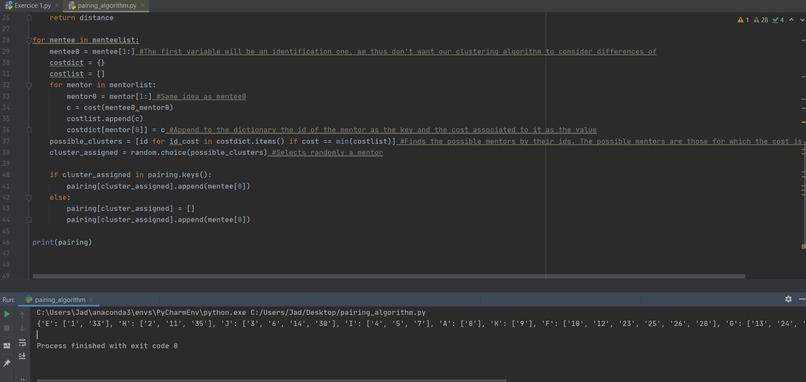Close the Exercice 1.py tab
Screen dimensions: 806x382
(57, 6)
